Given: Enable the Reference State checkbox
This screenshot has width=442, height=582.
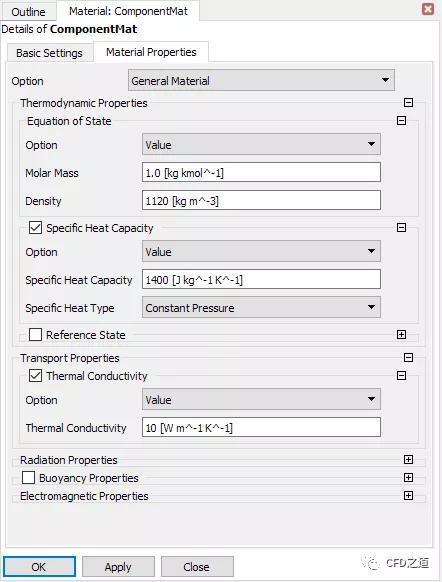Looking at the screenshot, I should pyautogui.click(x=35, y=334).
